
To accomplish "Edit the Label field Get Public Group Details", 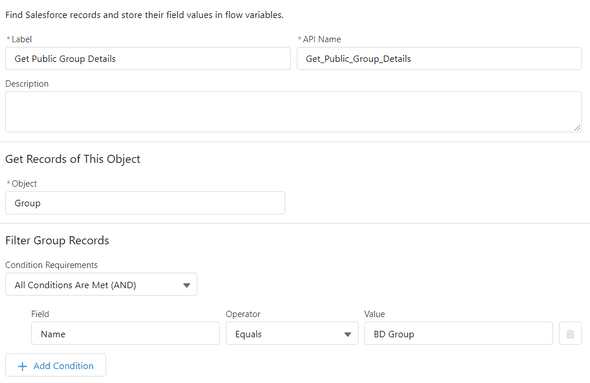I will [x=148, y=59].
